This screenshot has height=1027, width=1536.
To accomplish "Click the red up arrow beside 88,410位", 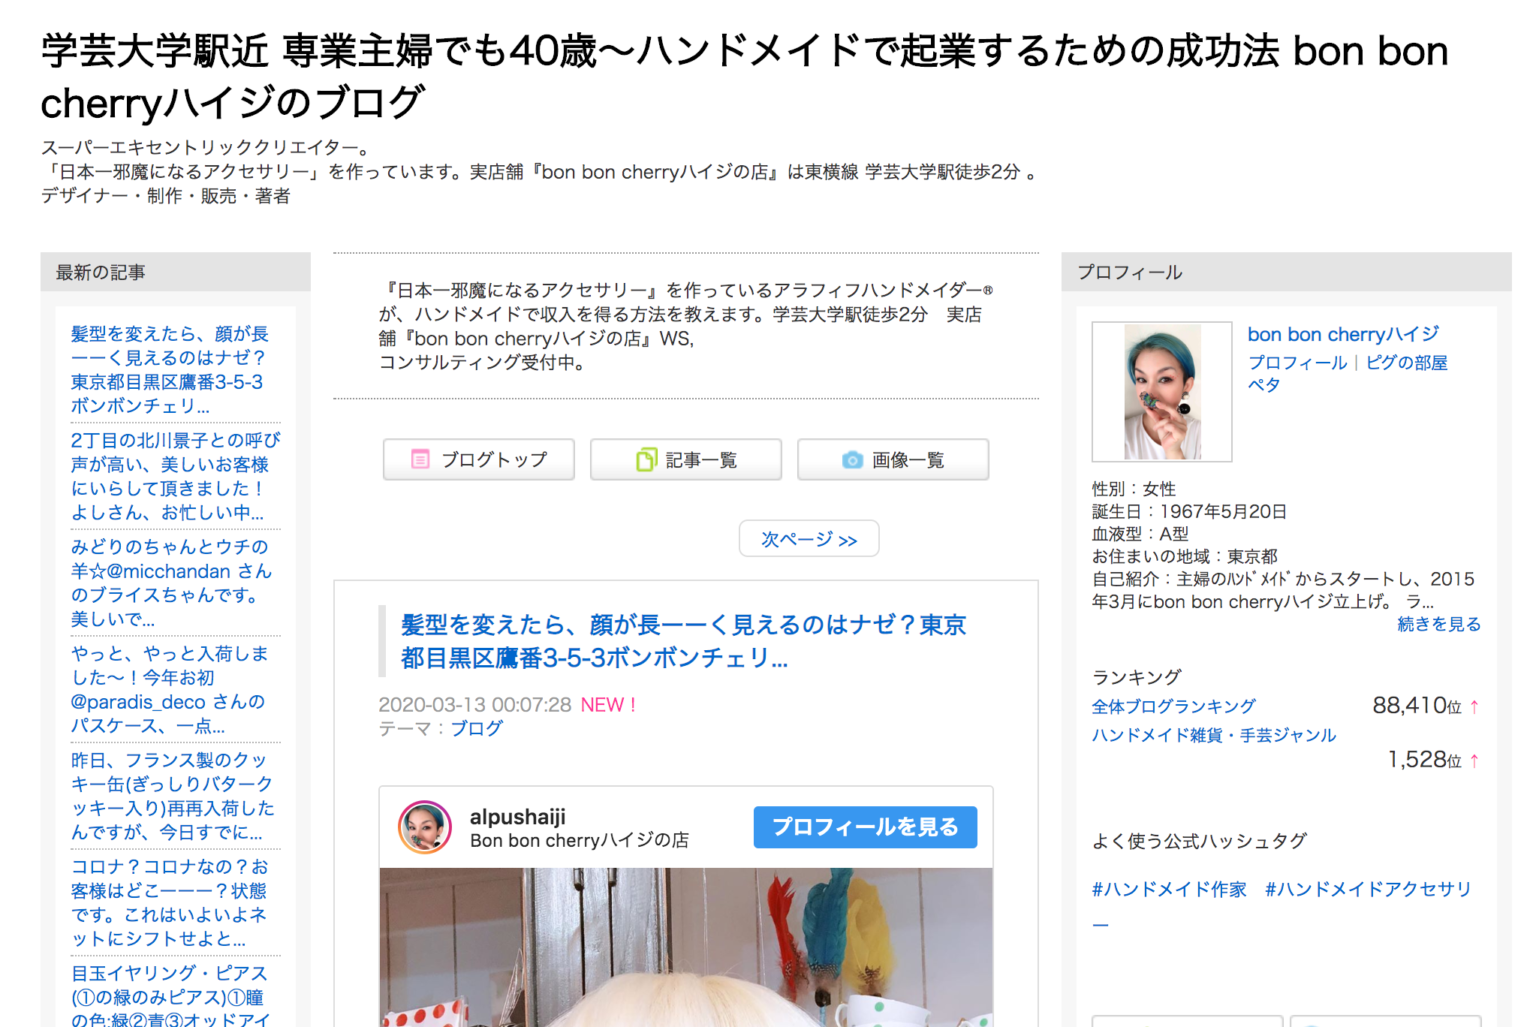I will [x=1475, y=706].
